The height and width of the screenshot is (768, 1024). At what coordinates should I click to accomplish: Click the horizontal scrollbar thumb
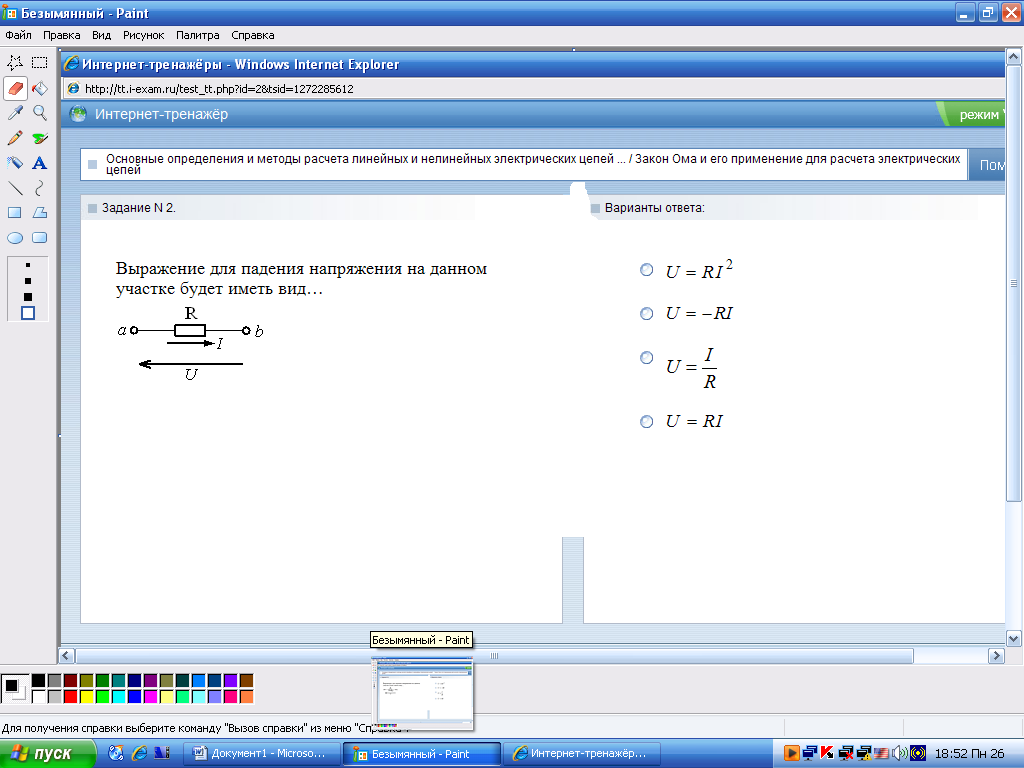click(494, 655)
